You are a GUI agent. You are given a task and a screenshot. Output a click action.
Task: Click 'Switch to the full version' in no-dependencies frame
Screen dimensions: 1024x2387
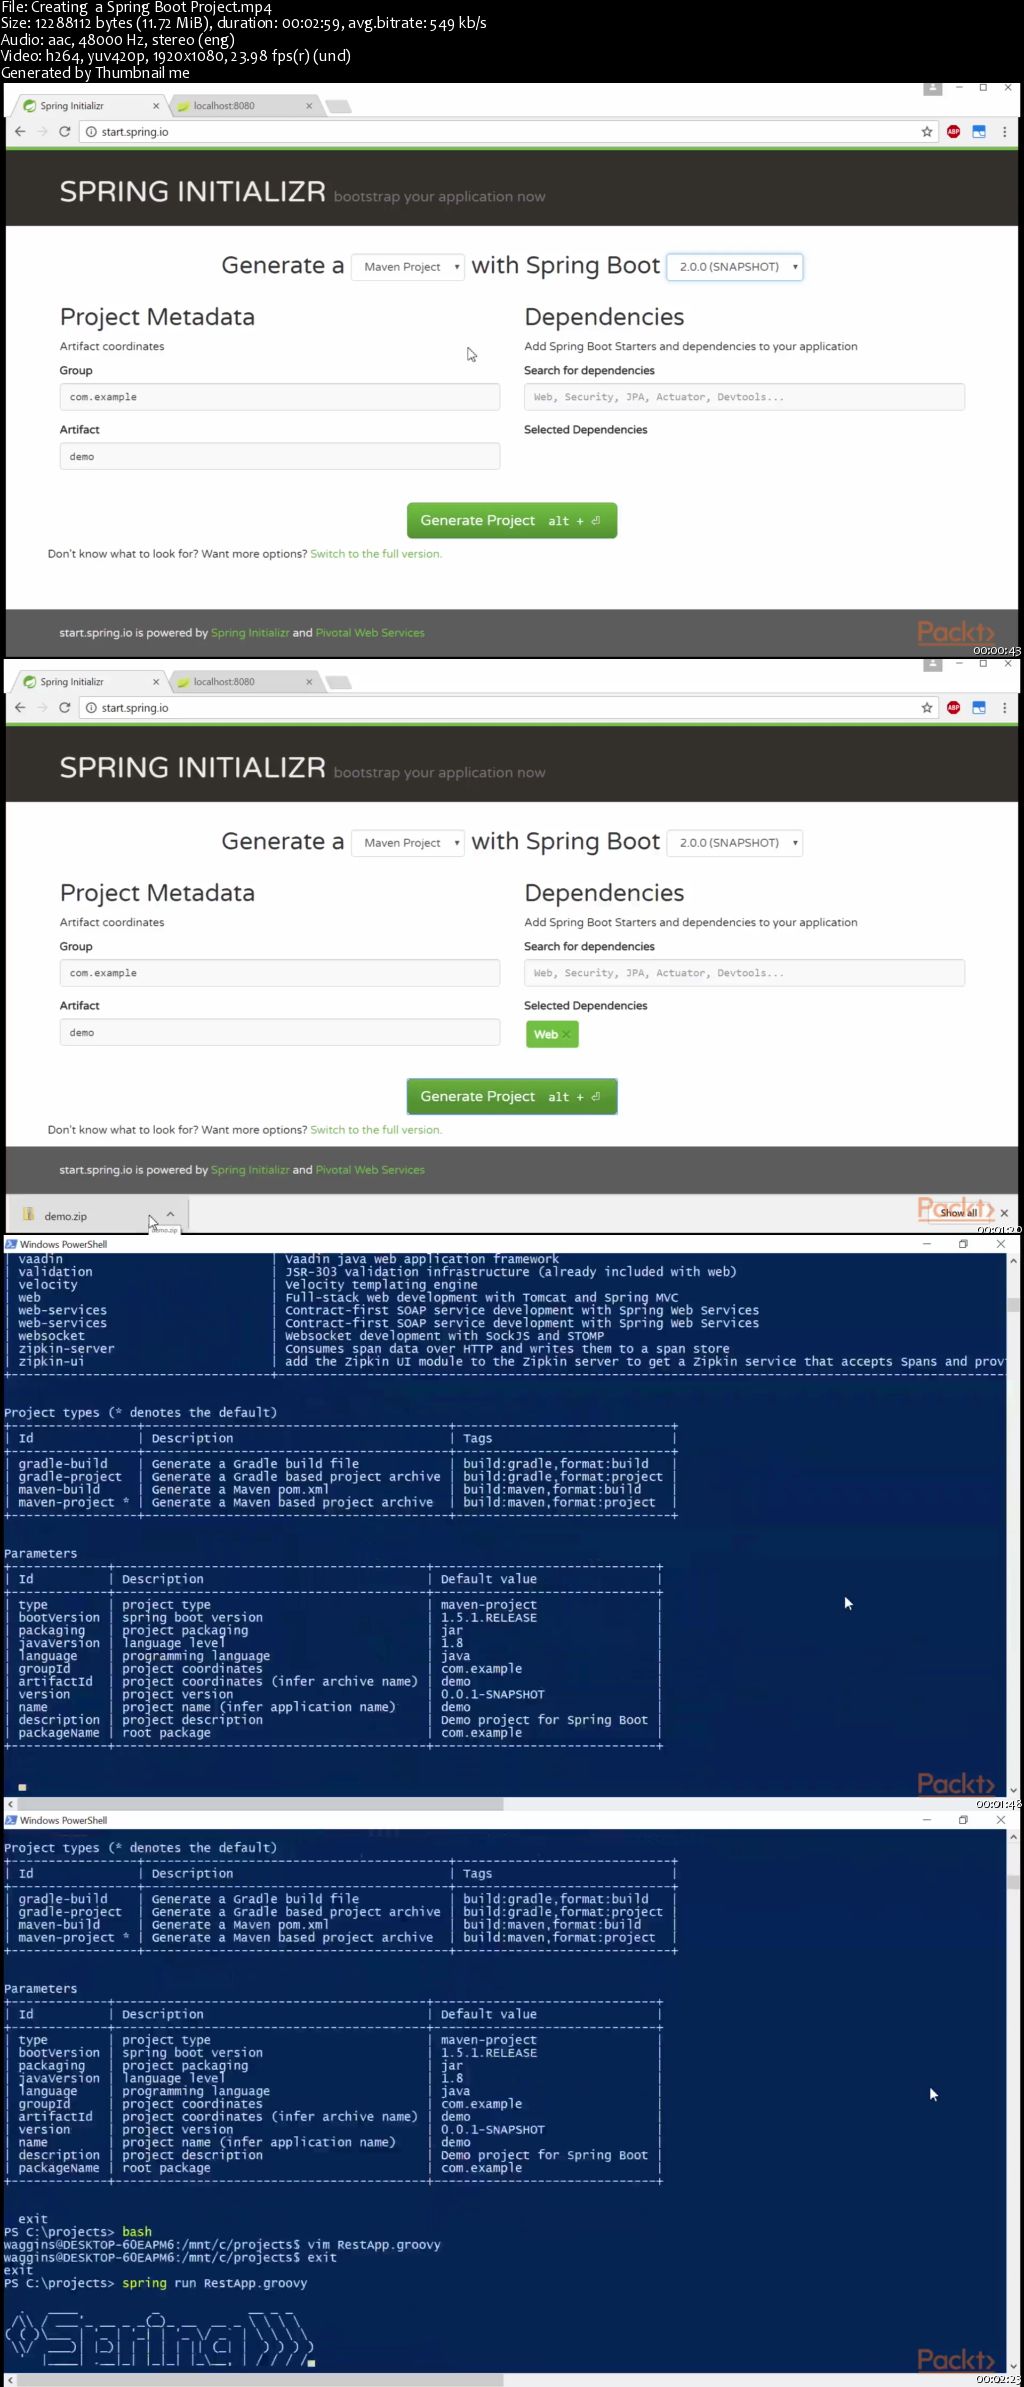(376, 553)
